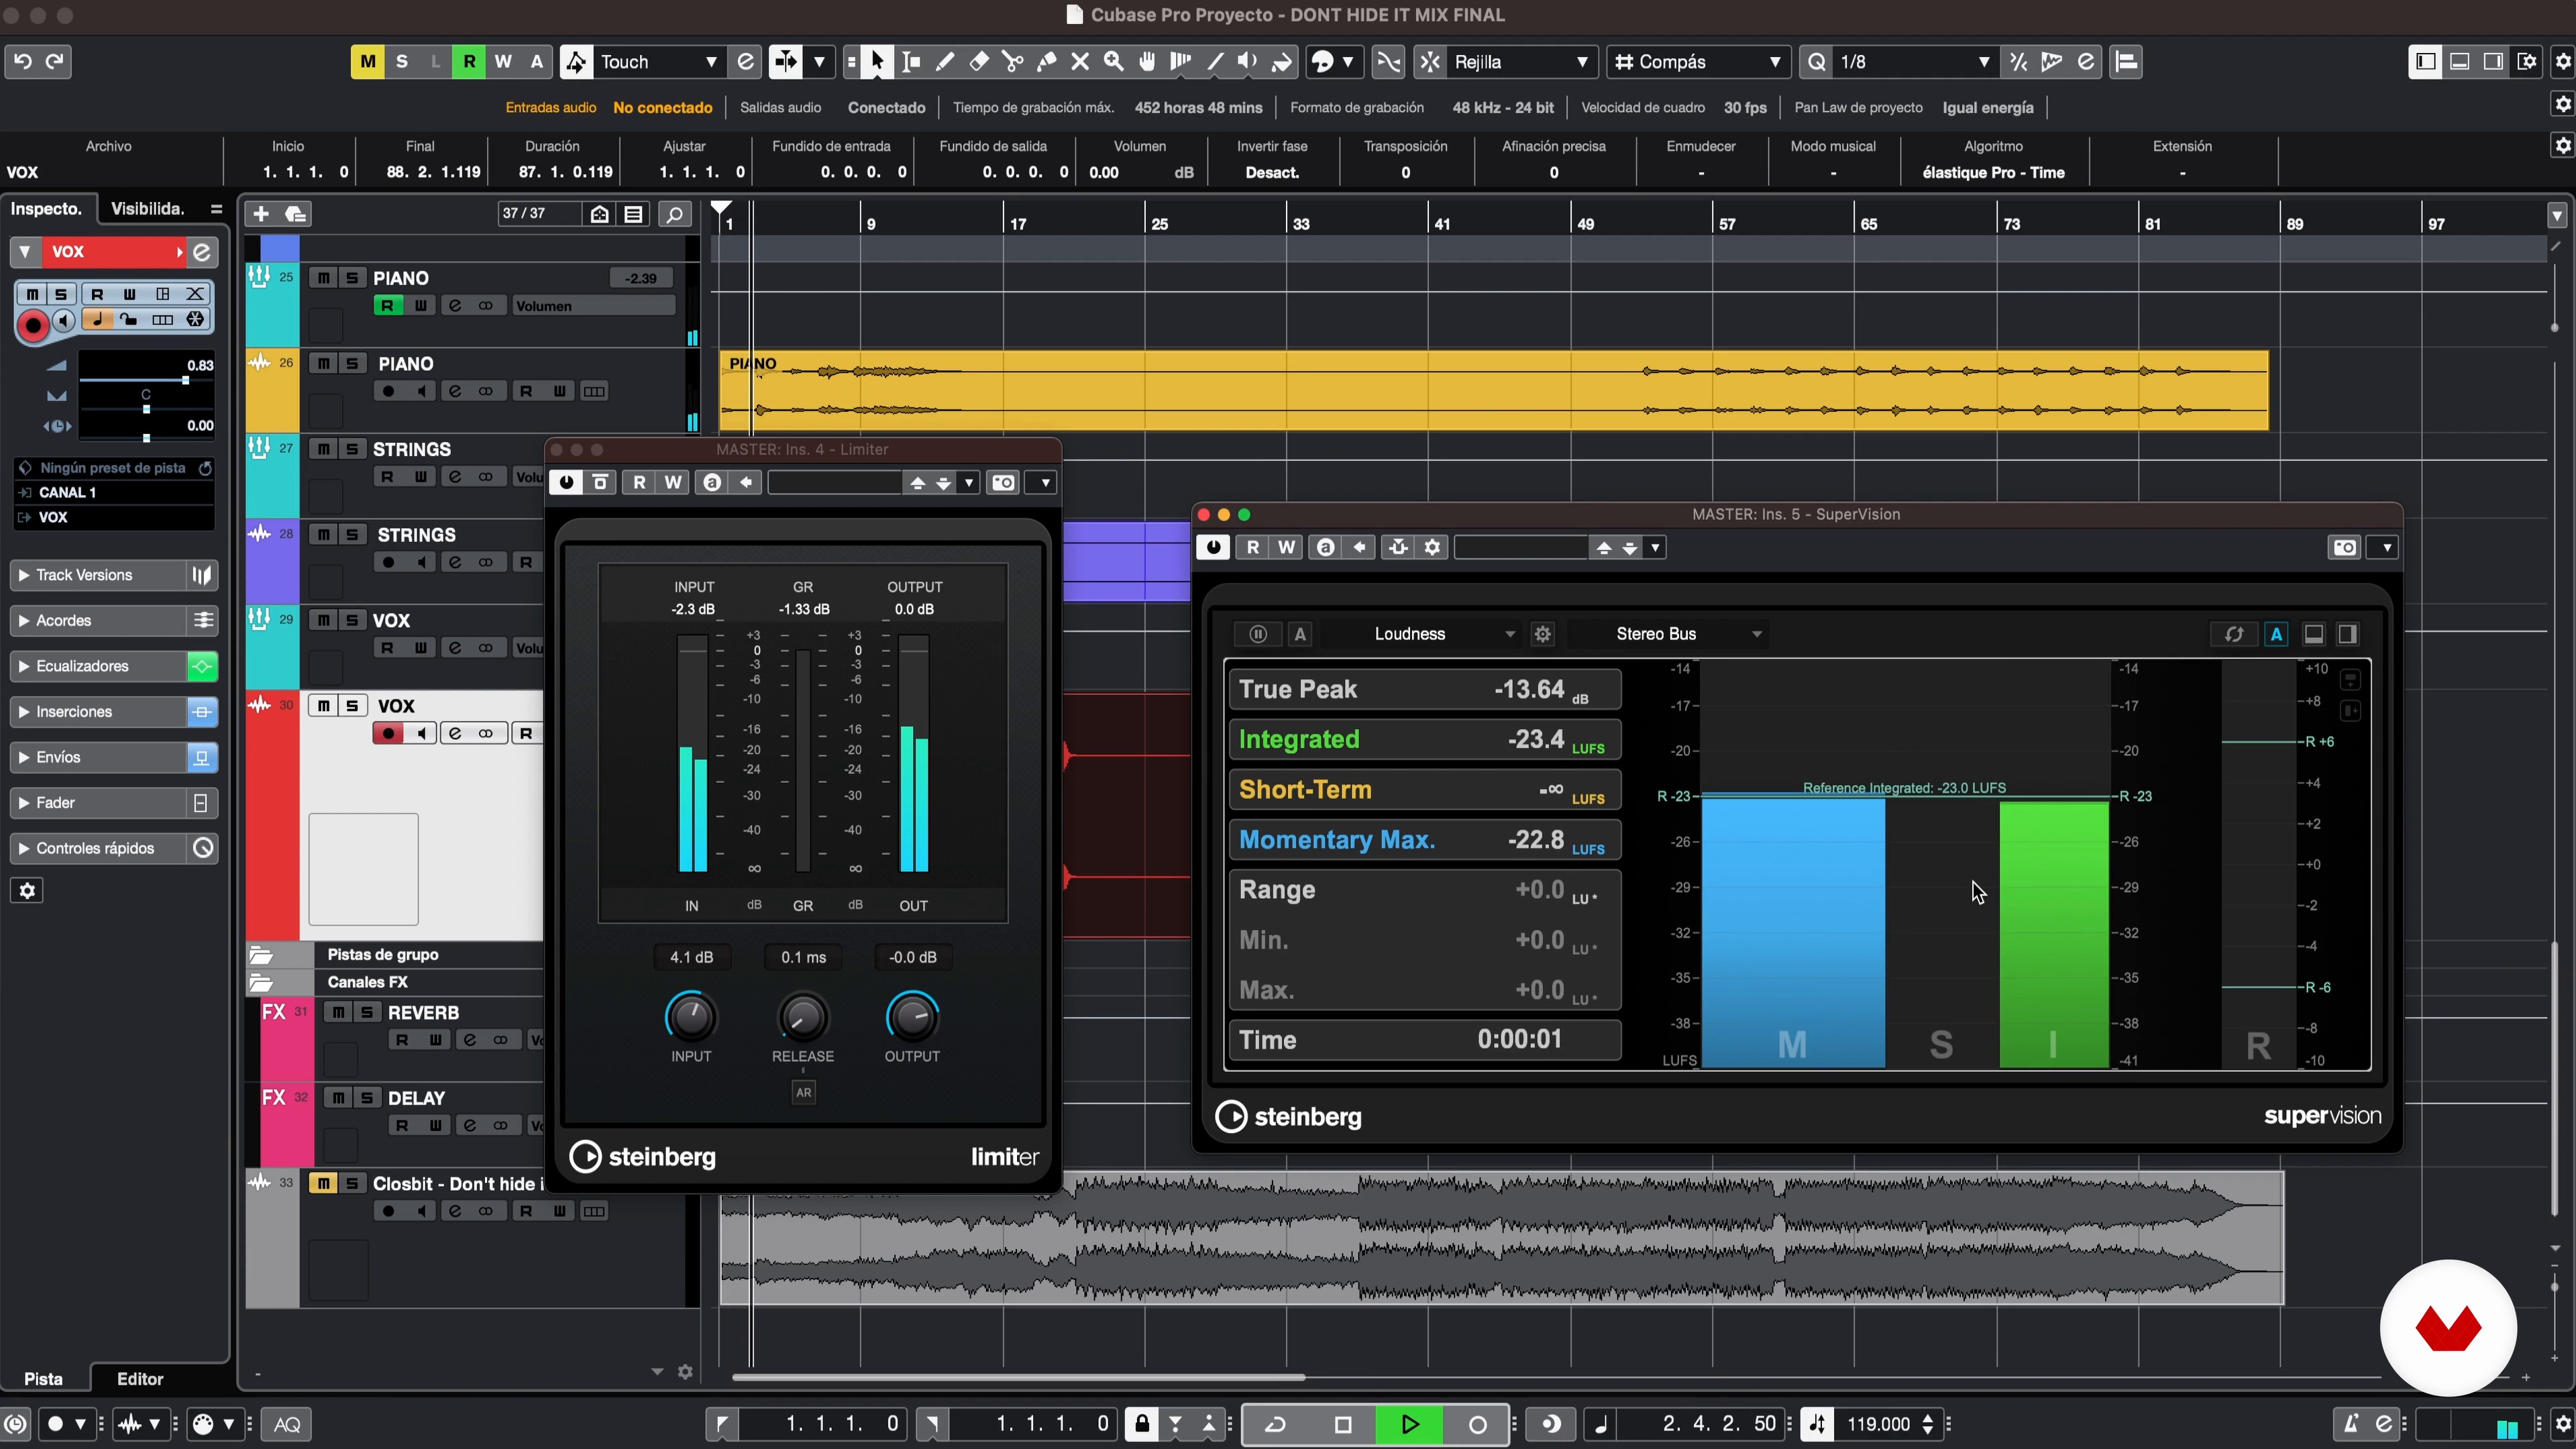Open the Pistas de grupo folder

coord(260,955)
